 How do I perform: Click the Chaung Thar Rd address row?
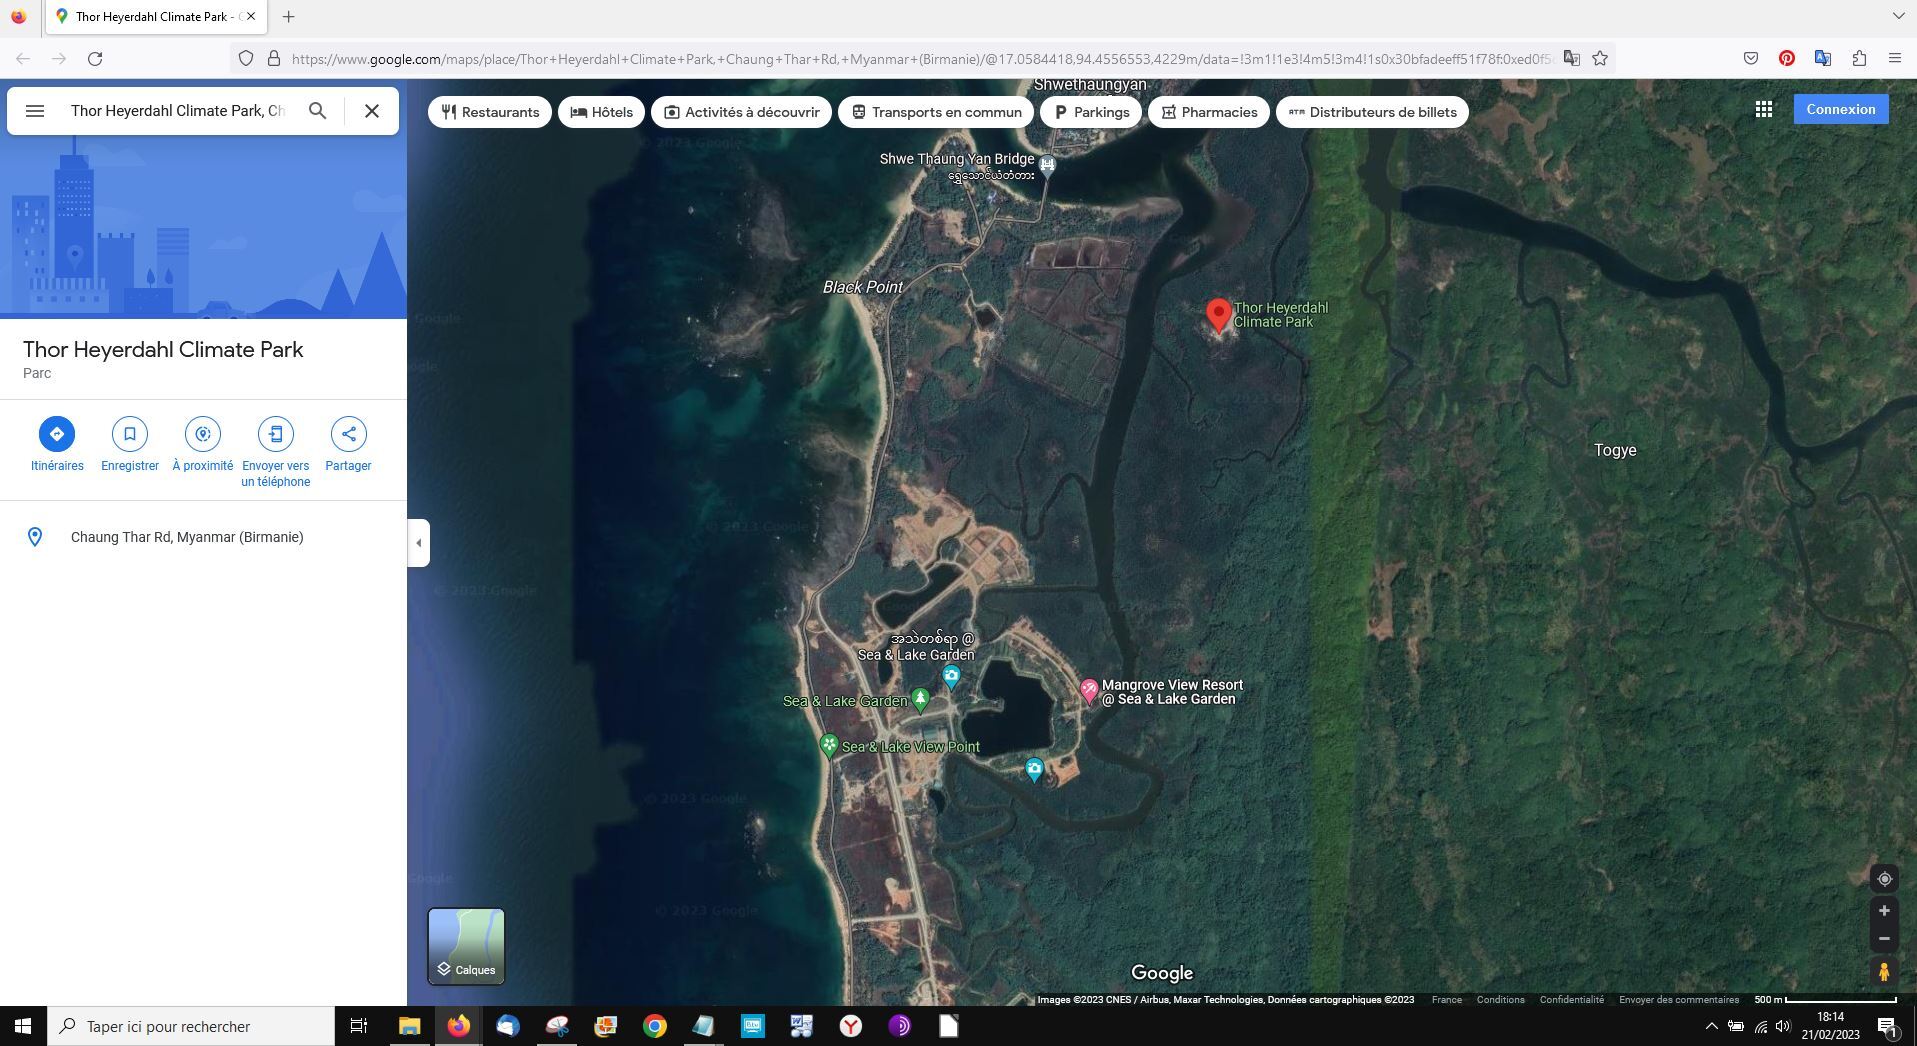[x=203, y=537]
